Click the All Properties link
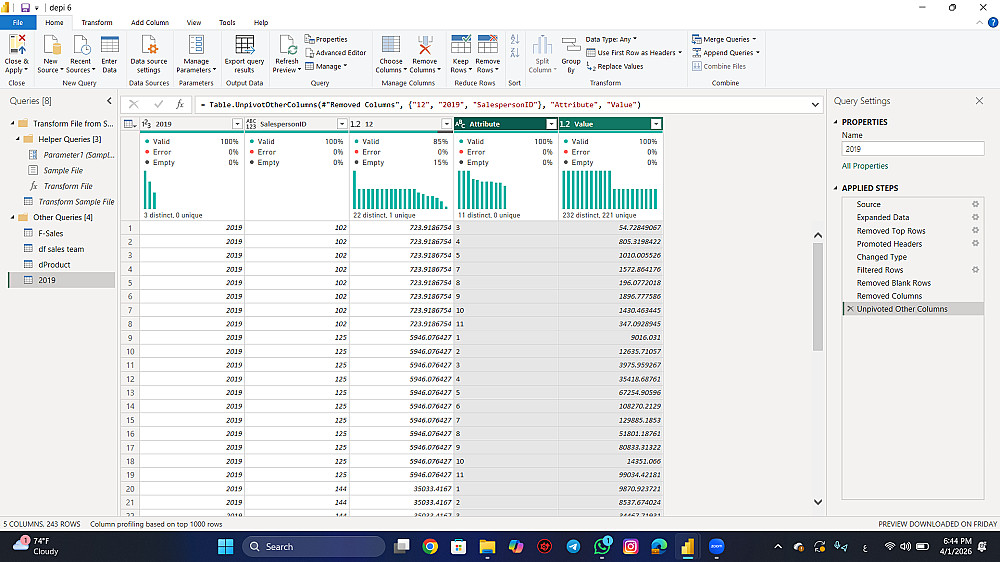Viewport: 1000px width, 562px height. click(864, 166)
